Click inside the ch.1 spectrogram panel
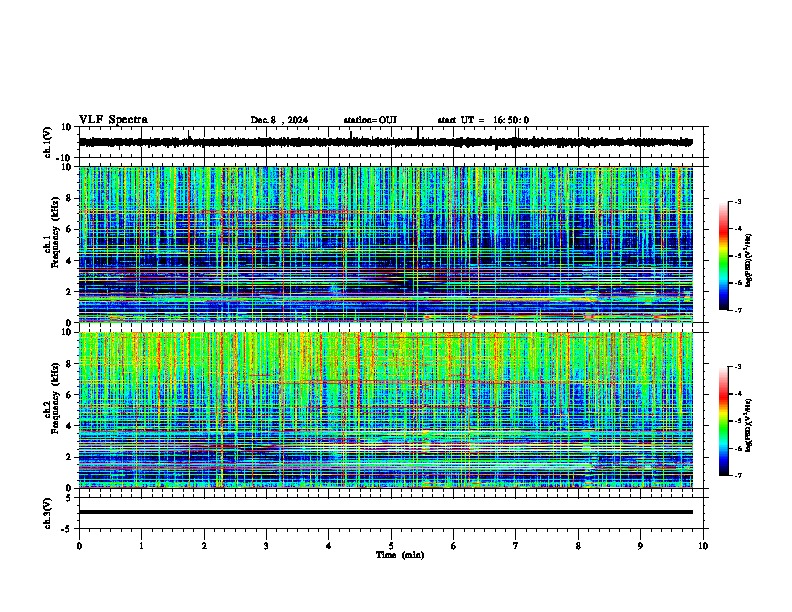The width and height of the screenshot is (792, 612). [386, 244]
